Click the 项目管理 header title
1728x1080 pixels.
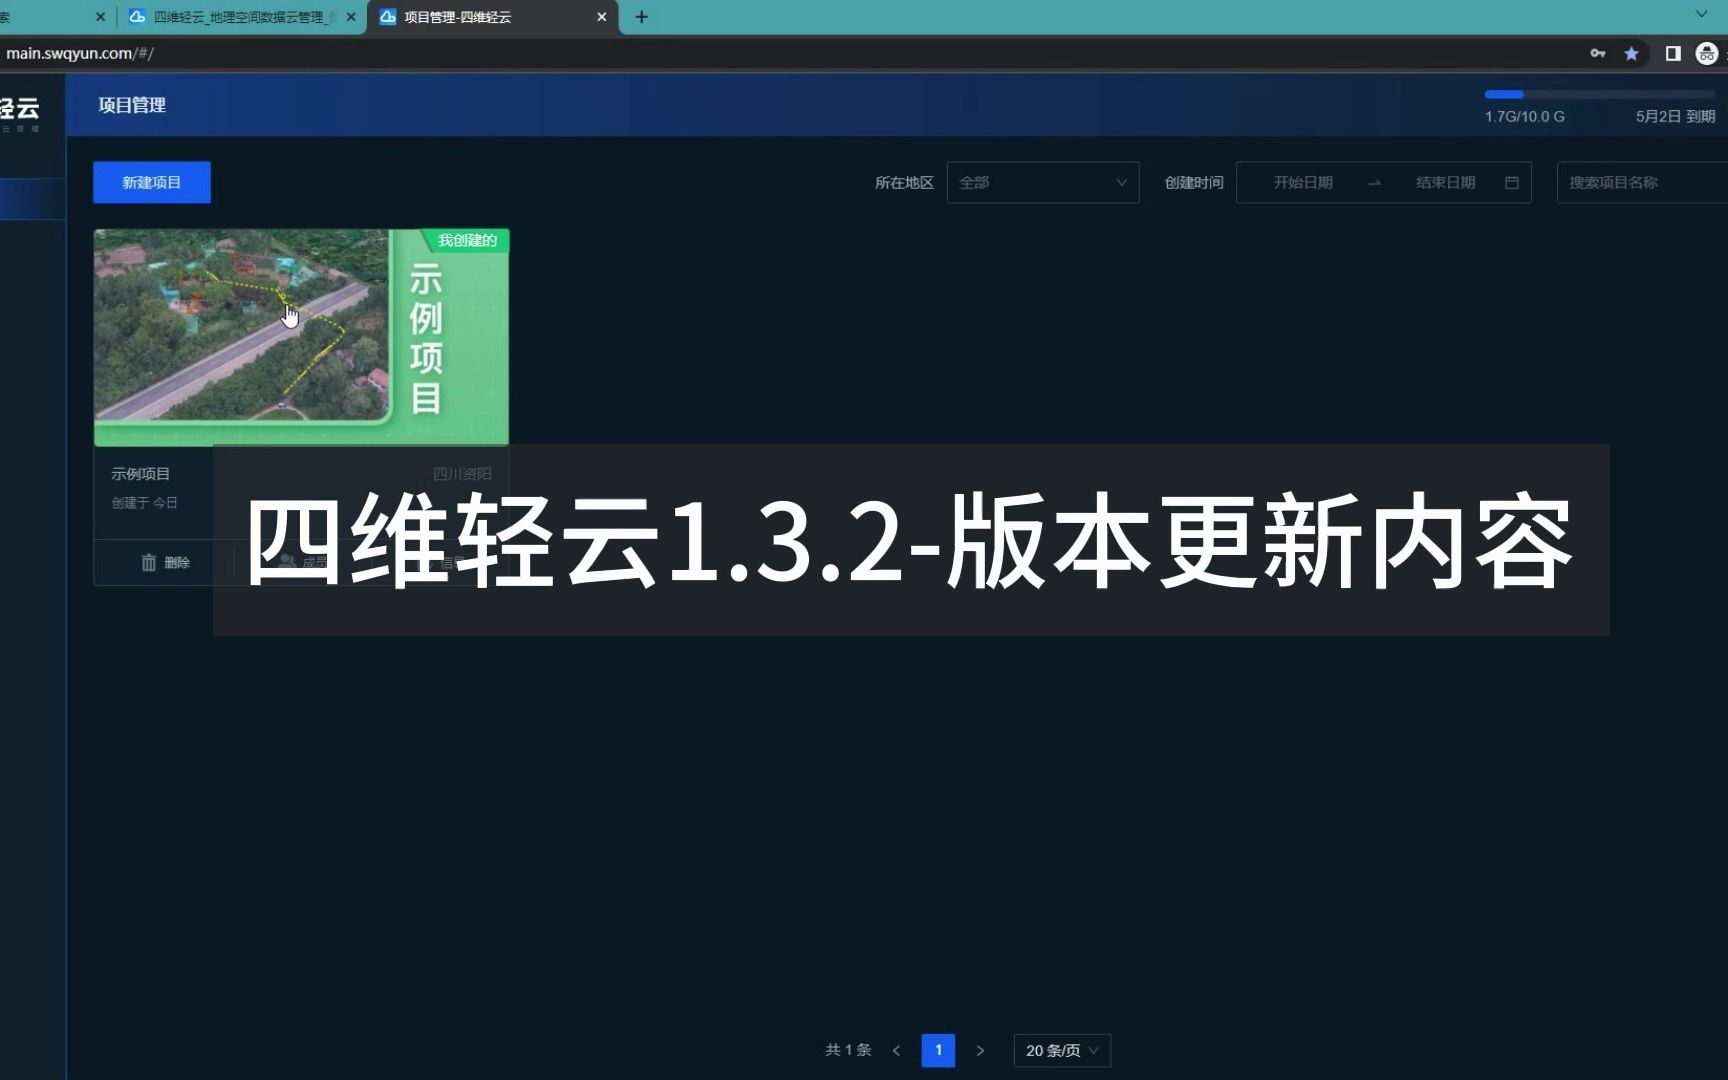(132, 105)
